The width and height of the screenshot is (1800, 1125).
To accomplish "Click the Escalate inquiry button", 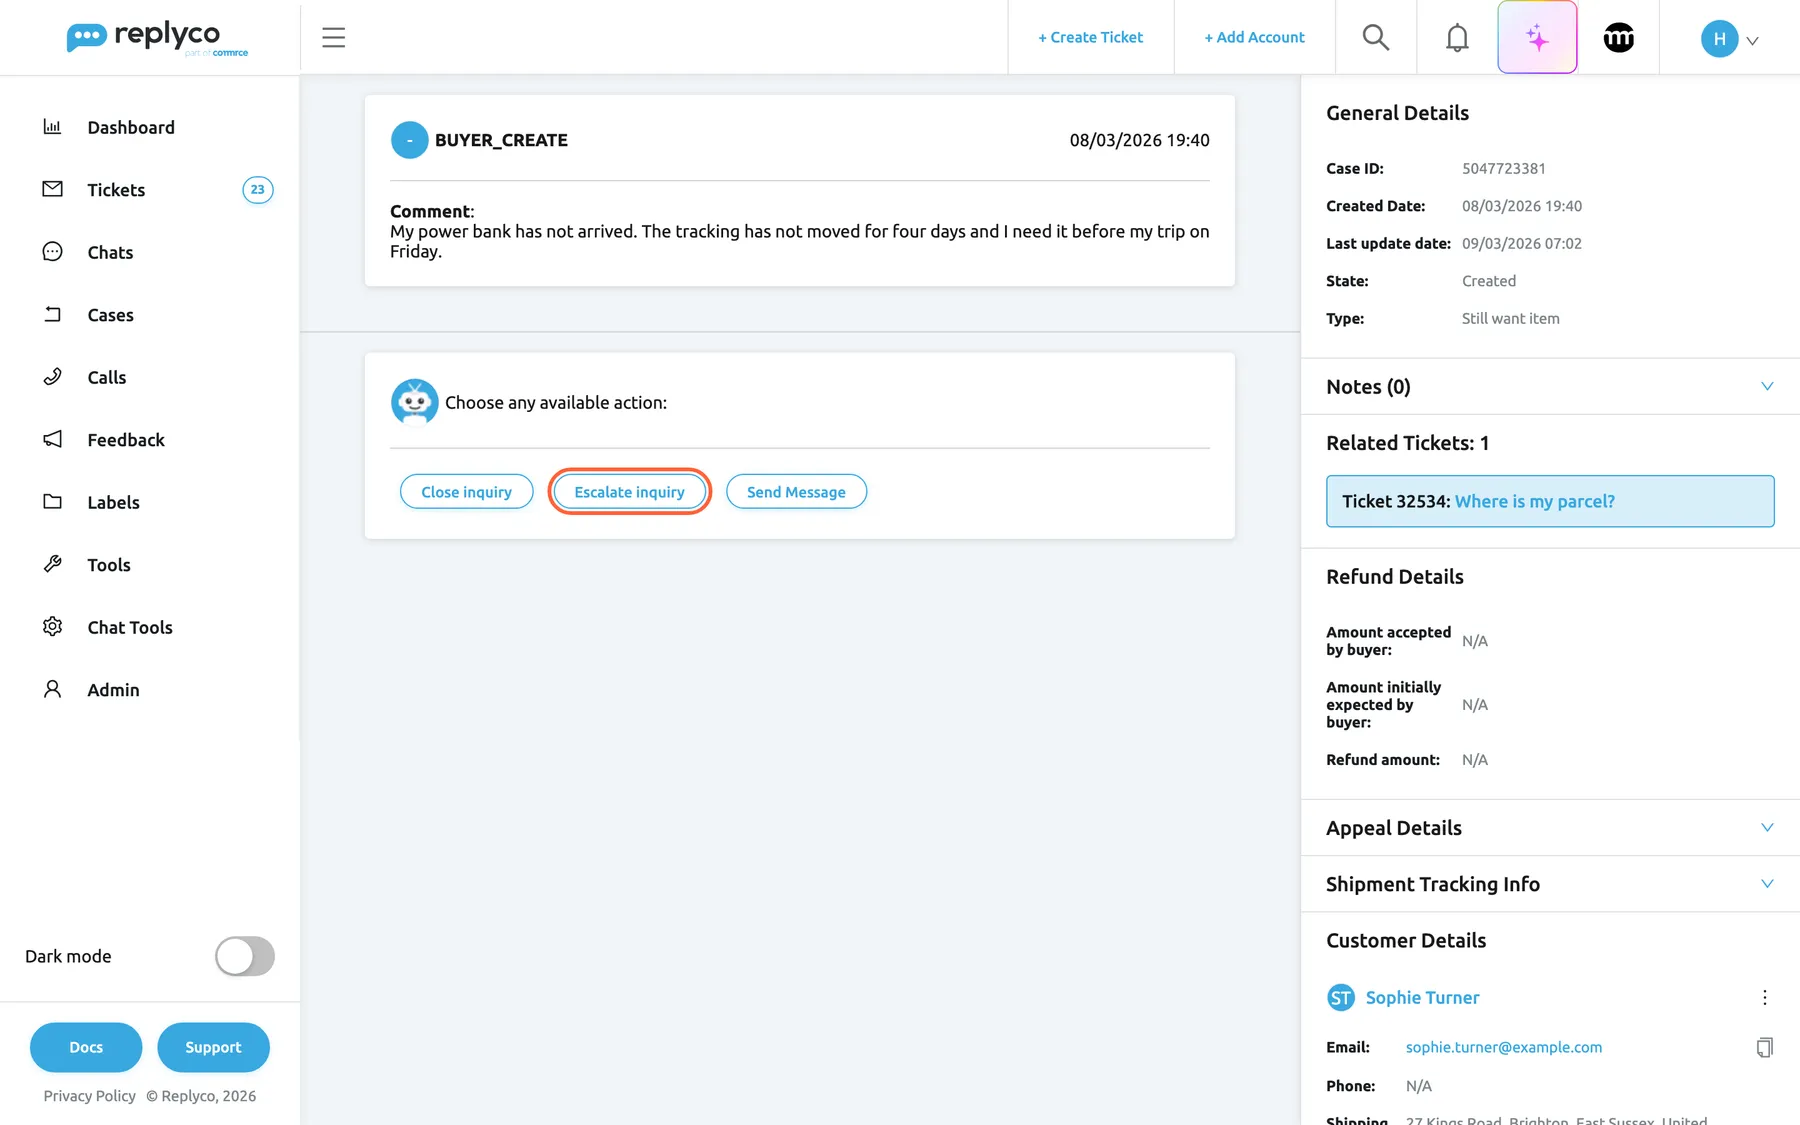I will [x=629, y=492].
